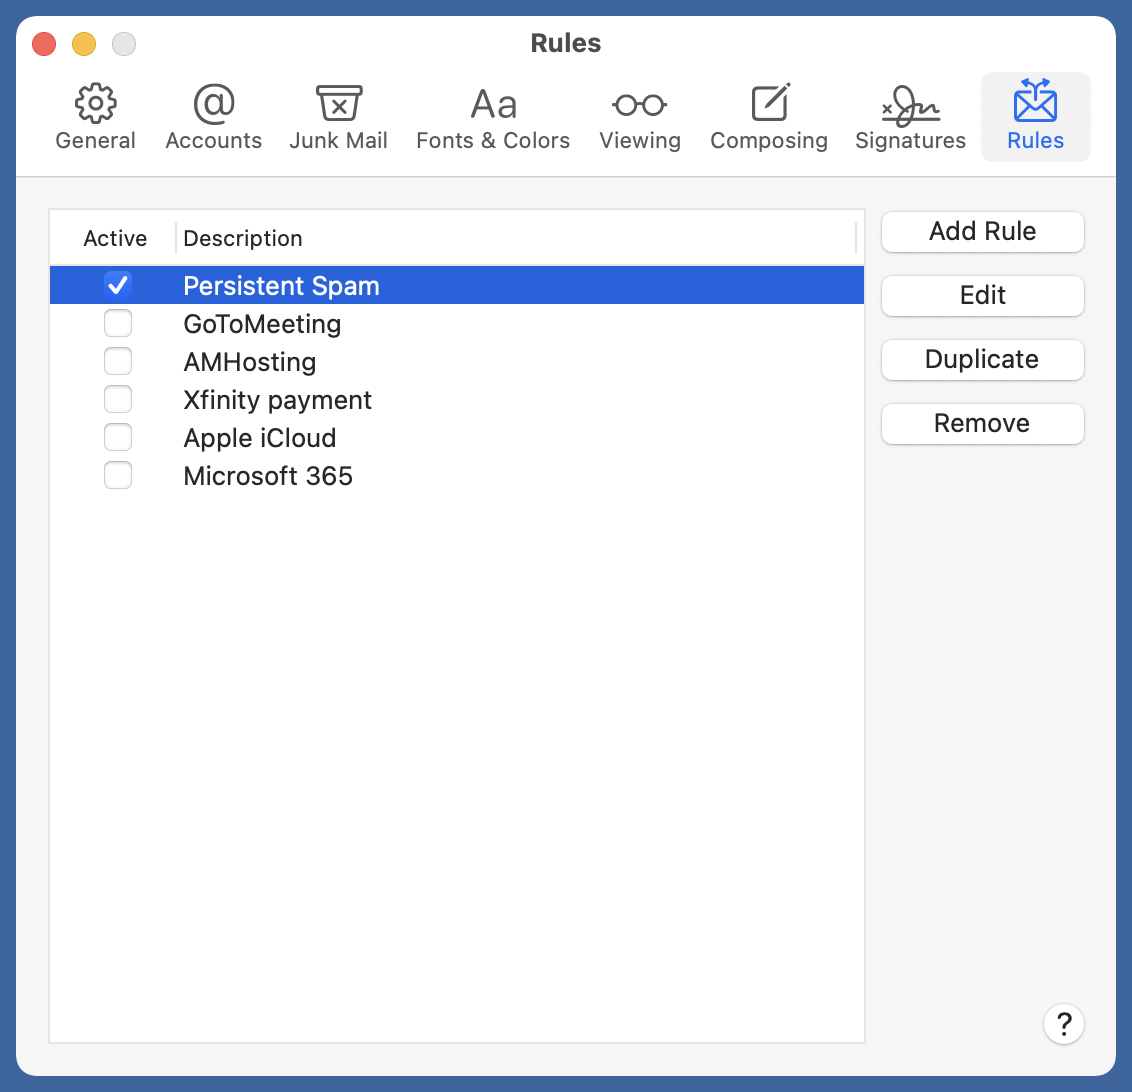This screenshot has height=1092, width=1132.
Task: Open the Accounts @ icon
Action: coord(213,103)
